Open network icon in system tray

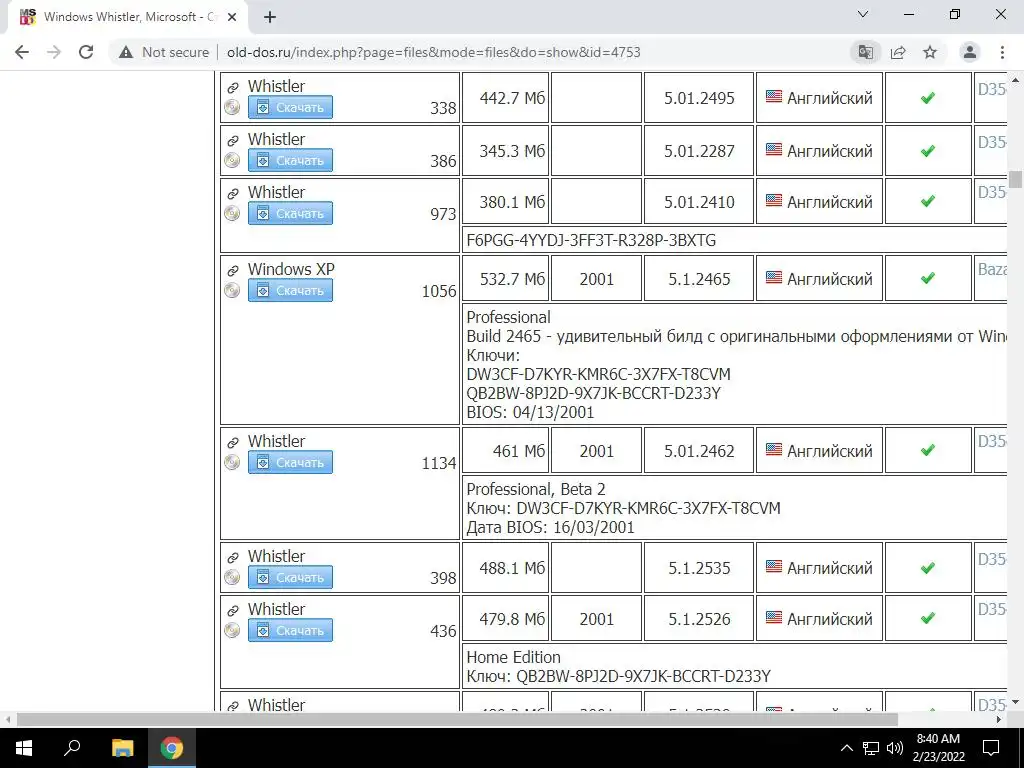coord(871,748)
